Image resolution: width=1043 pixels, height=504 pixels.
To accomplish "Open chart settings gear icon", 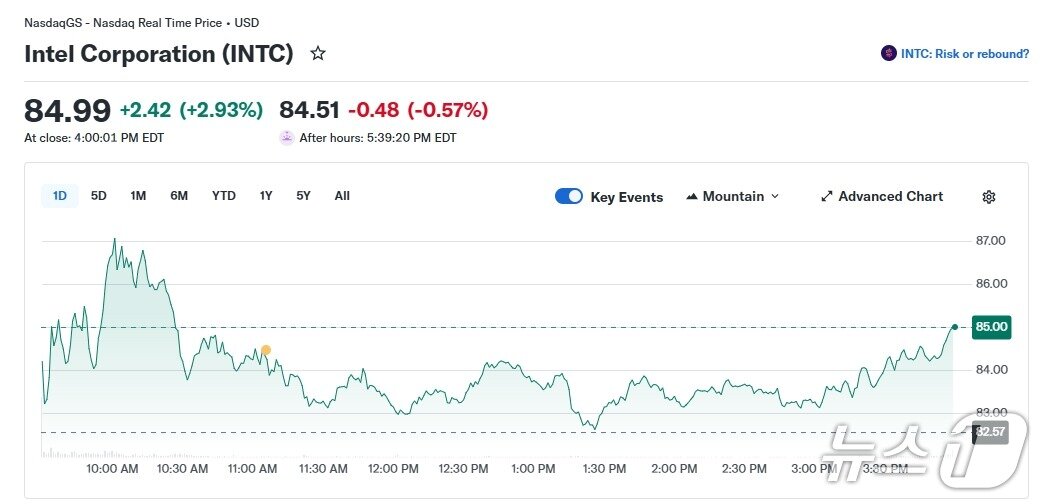I will coord(988,197).
